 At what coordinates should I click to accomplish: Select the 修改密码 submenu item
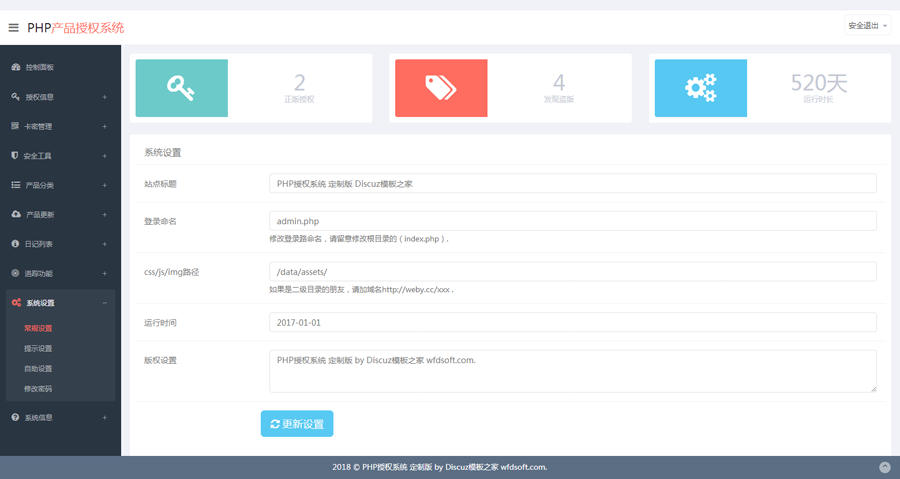[38, 388]
